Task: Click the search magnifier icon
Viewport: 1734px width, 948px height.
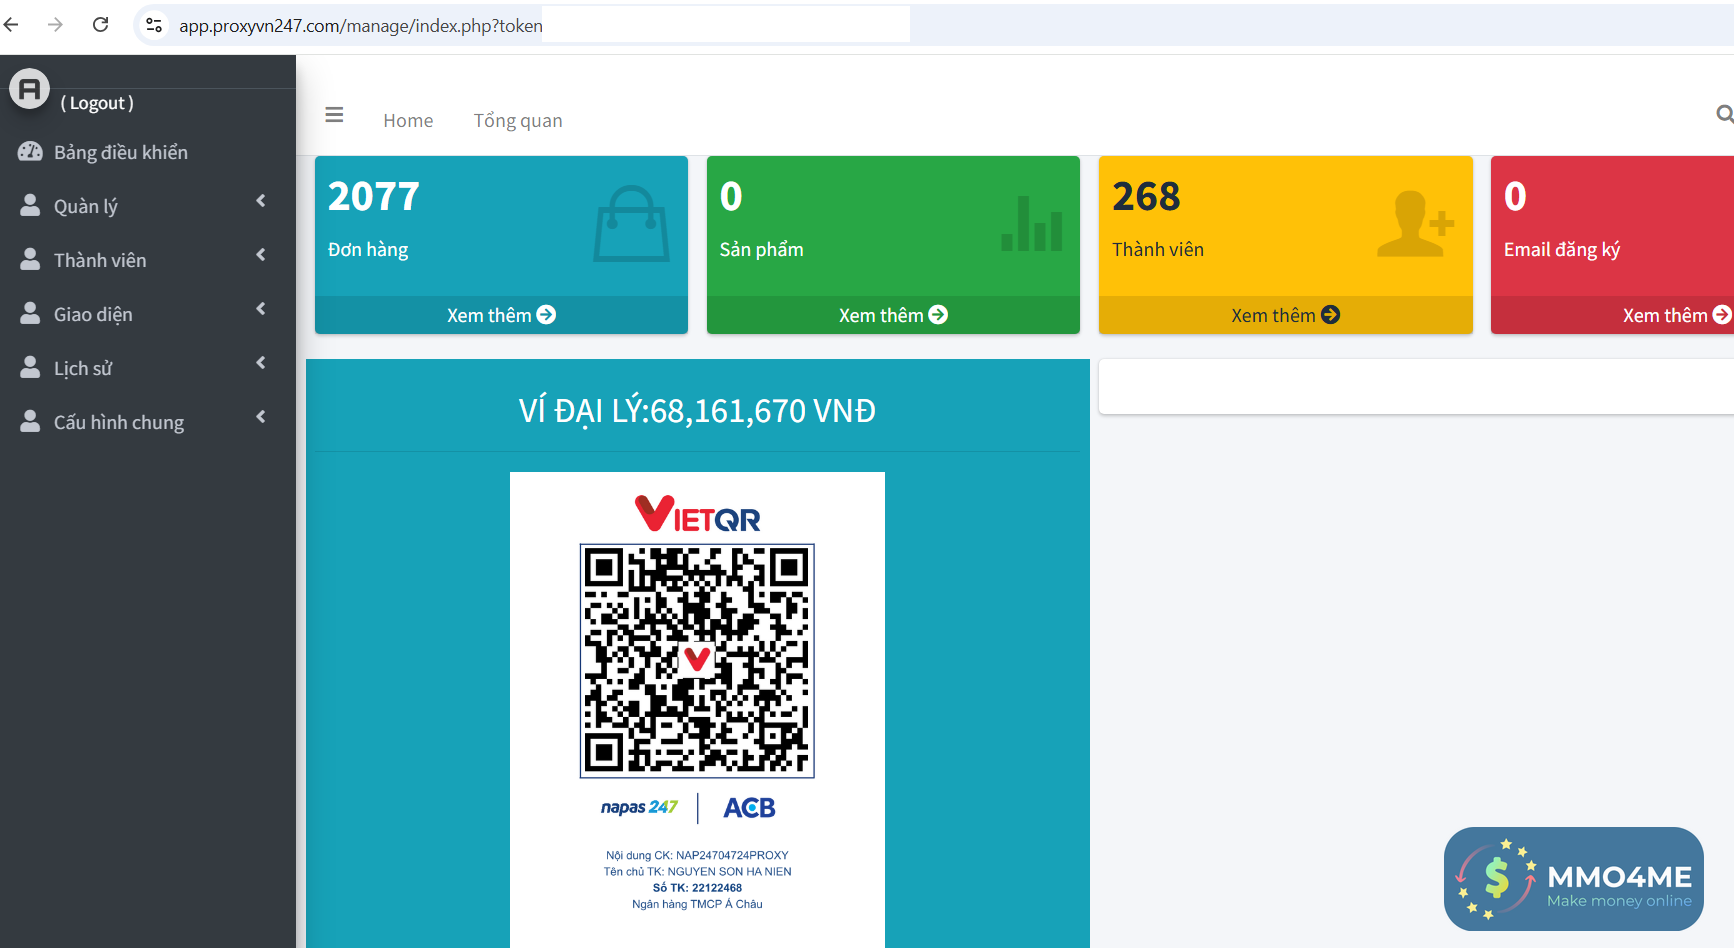Action: [x=1724, y=114]
